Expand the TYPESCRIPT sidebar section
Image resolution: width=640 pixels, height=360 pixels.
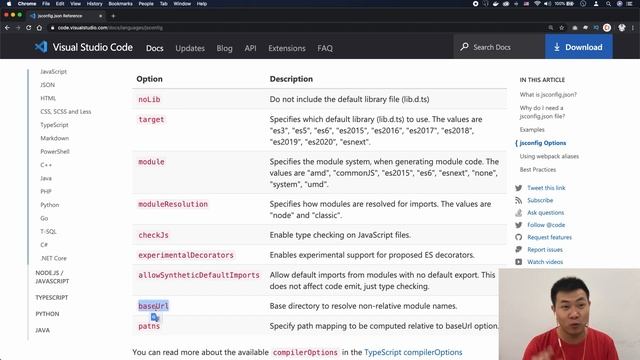click(51, 298)
